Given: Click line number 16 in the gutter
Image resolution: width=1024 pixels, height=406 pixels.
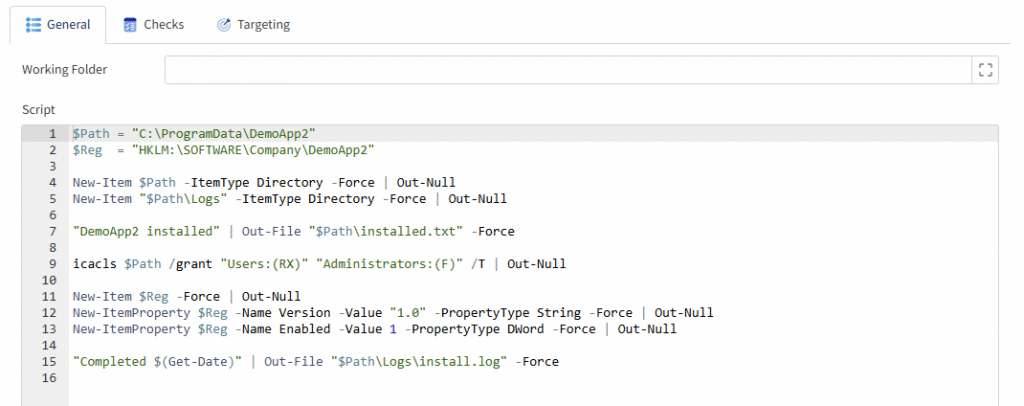Looking at the screenshot, I should tap(50, 378).
